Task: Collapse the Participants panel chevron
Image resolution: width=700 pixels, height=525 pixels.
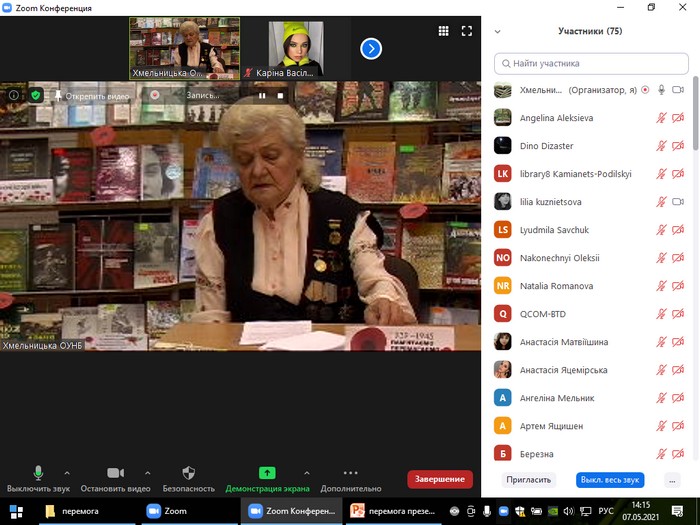Action: (x=498, y=32)
